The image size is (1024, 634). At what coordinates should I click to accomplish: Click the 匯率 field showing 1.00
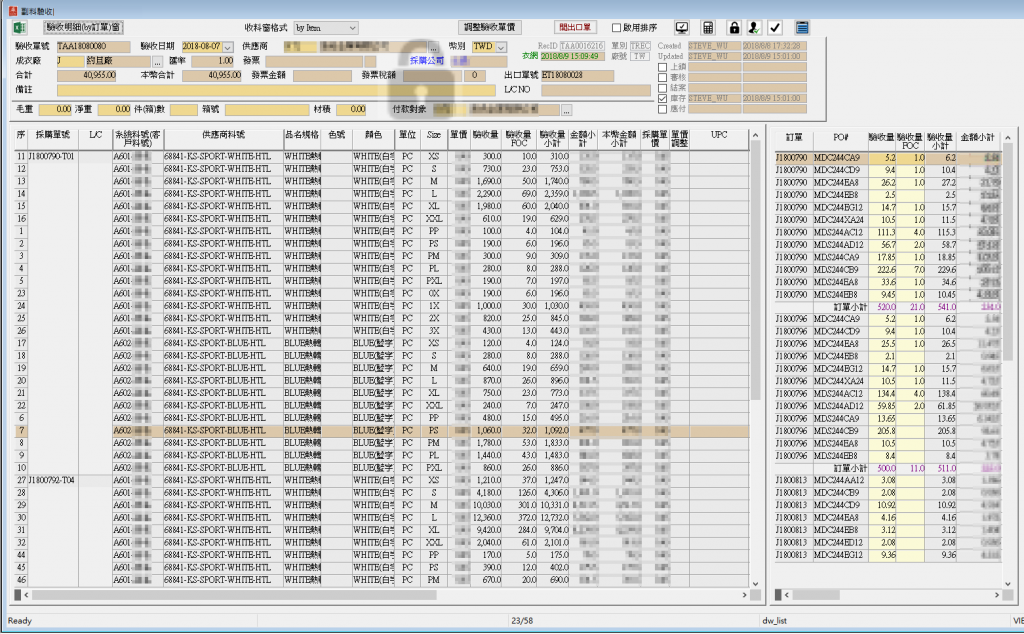[x=212, y=61]
